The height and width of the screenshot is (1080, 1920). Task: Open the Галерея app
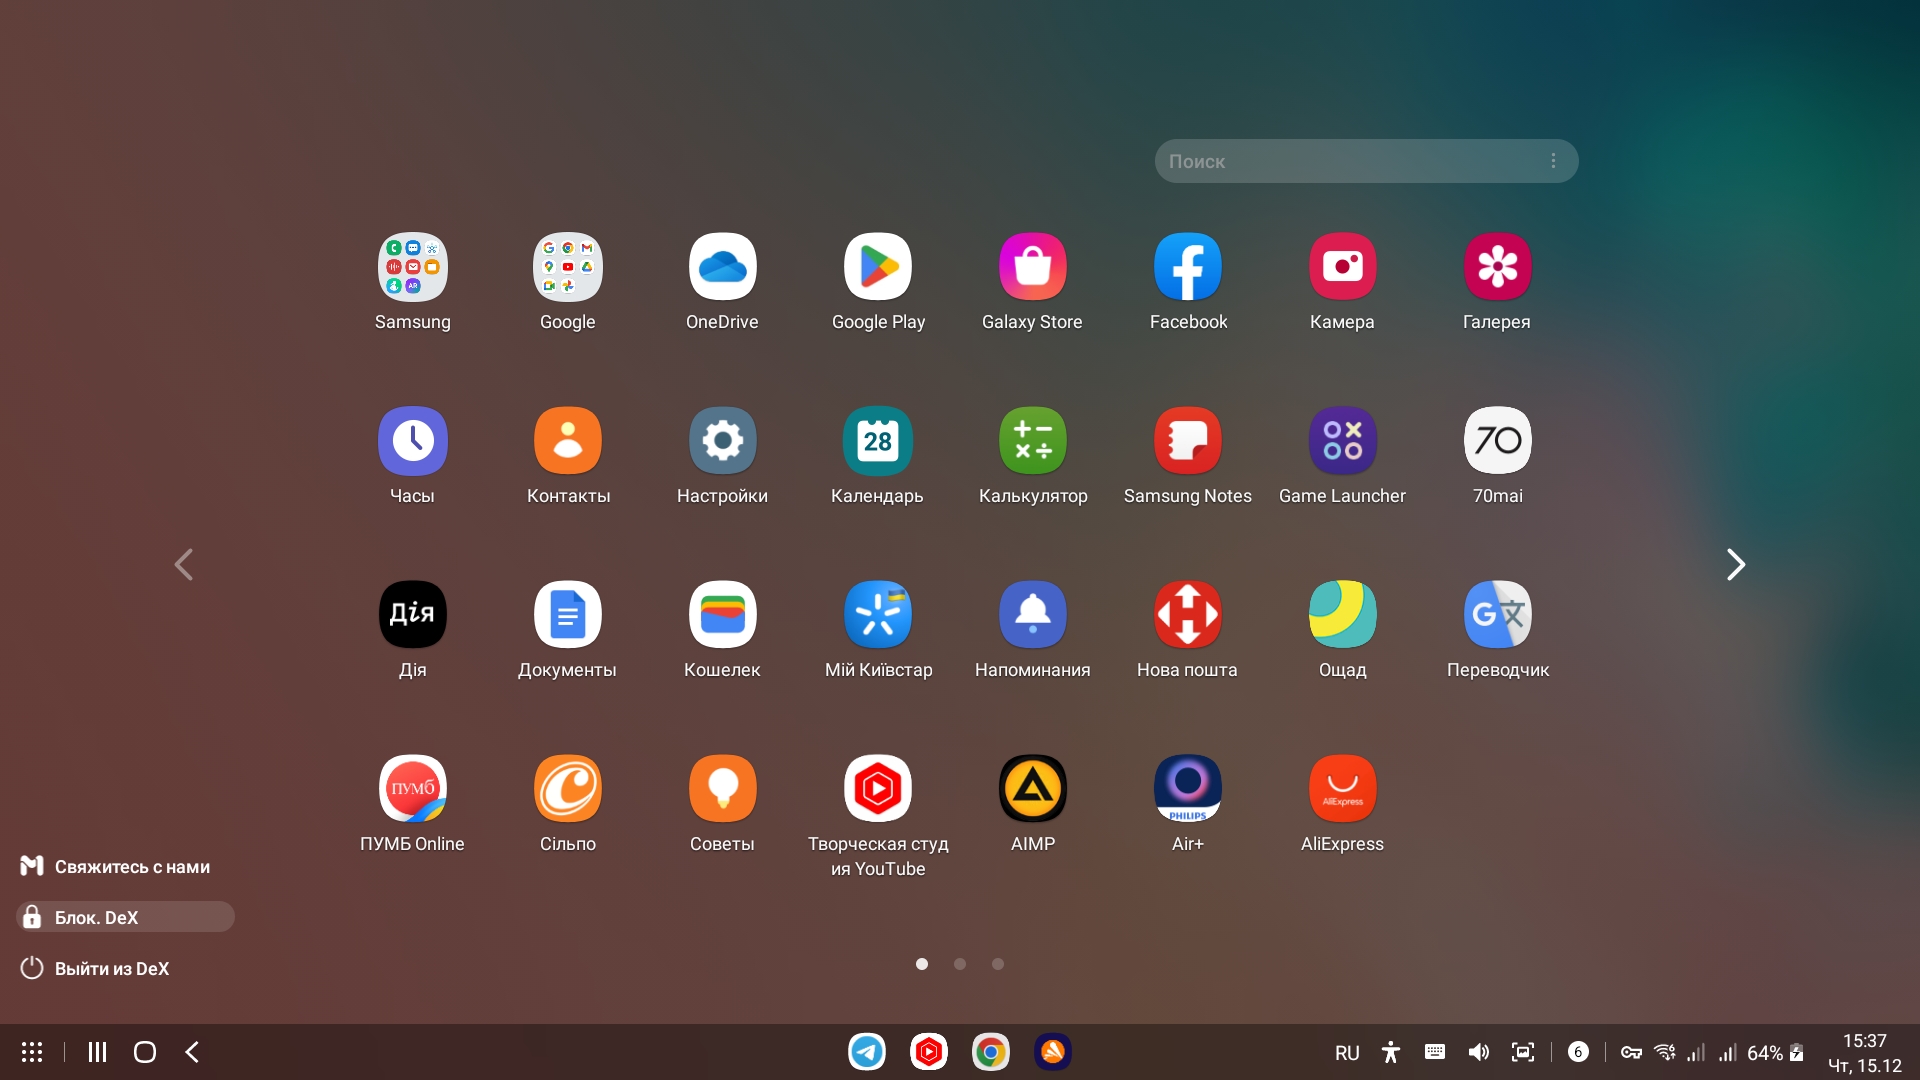pyautogui.click(x=1498, y=267)
